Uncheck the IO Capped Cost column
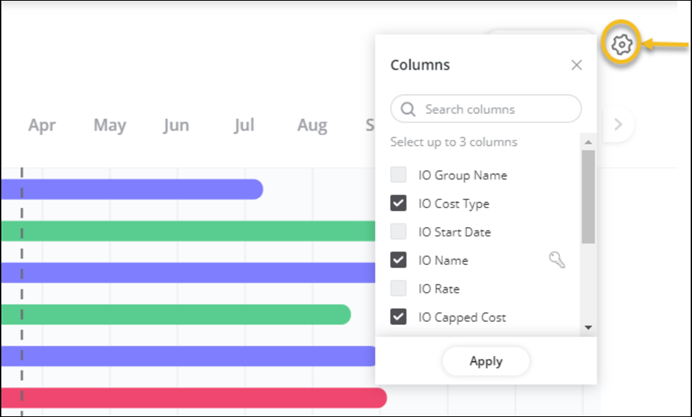 coord(399,317)
